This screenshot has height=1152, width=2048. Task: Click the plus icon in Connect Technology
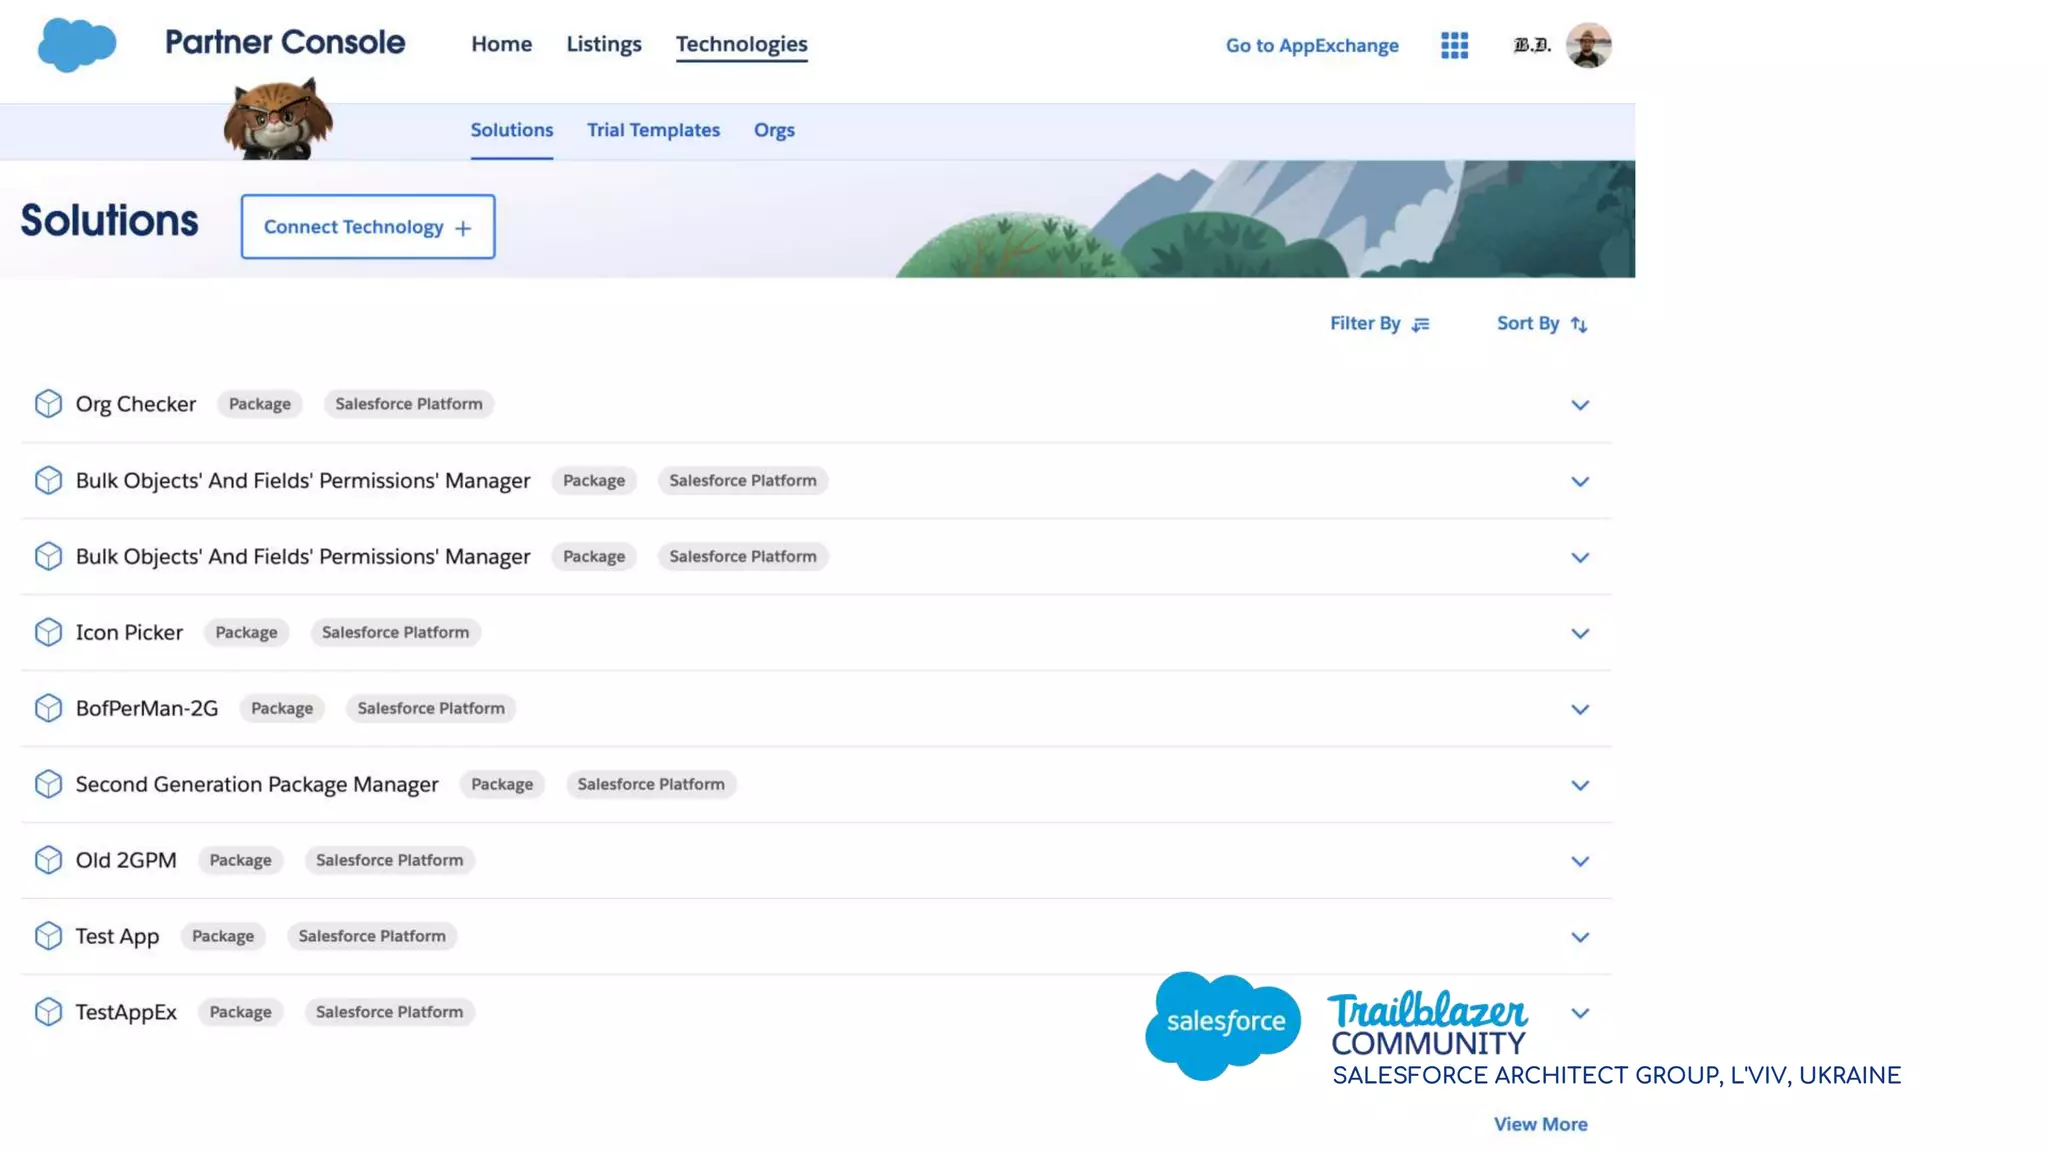[463, 228]
